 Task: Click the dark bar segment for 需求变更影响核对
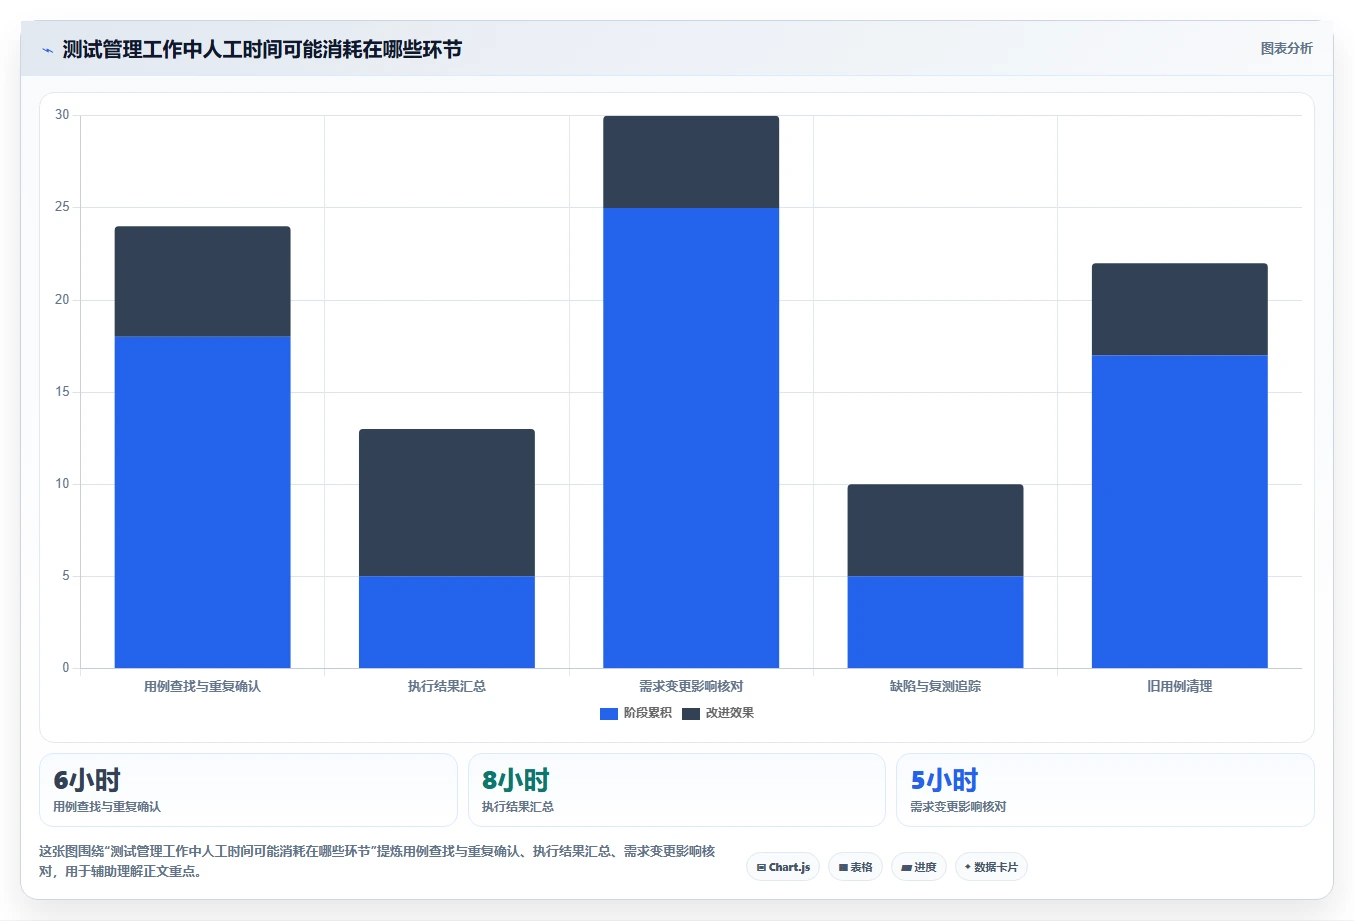tap(691, 162)
